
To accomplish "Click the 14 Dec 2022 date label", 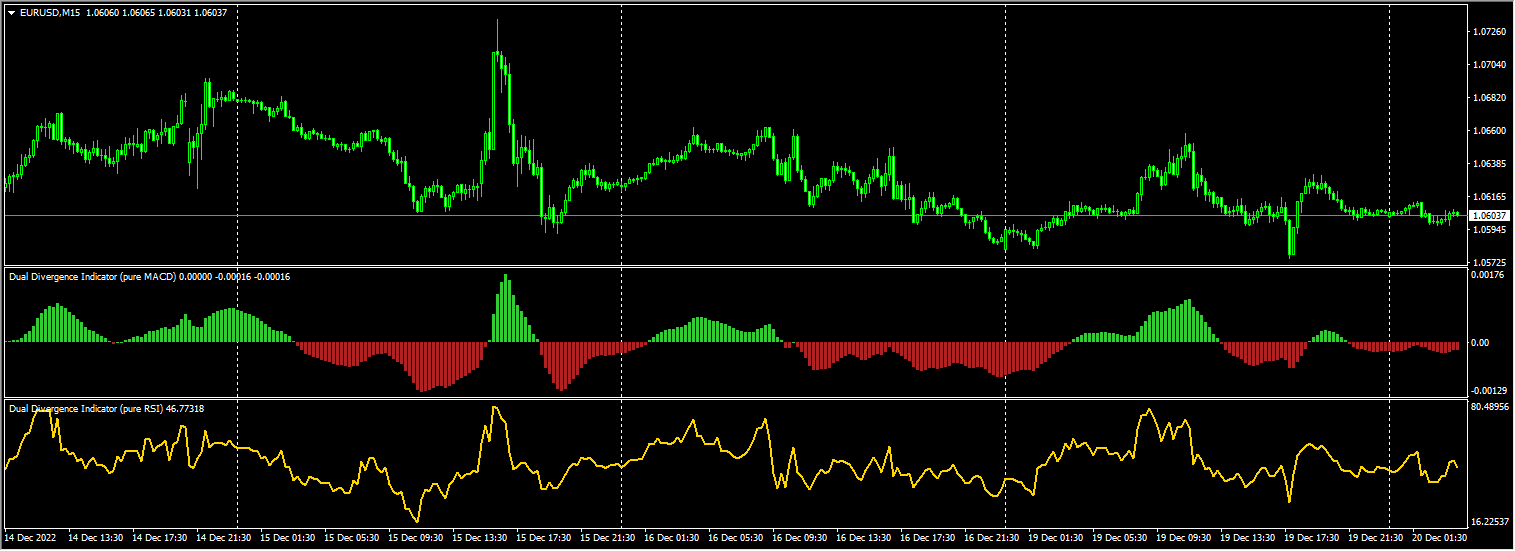I will coord(32,537).
